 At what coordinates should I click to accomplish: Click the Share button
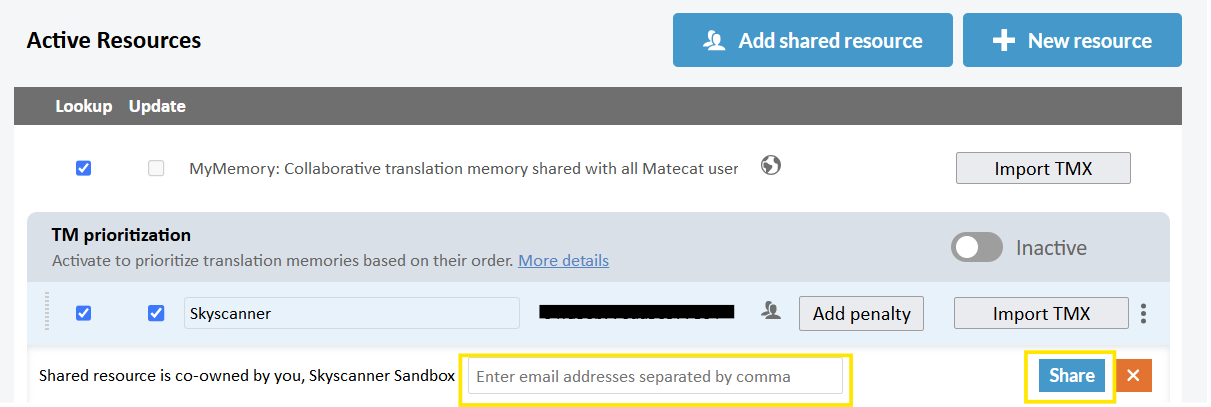(1072, 376)
